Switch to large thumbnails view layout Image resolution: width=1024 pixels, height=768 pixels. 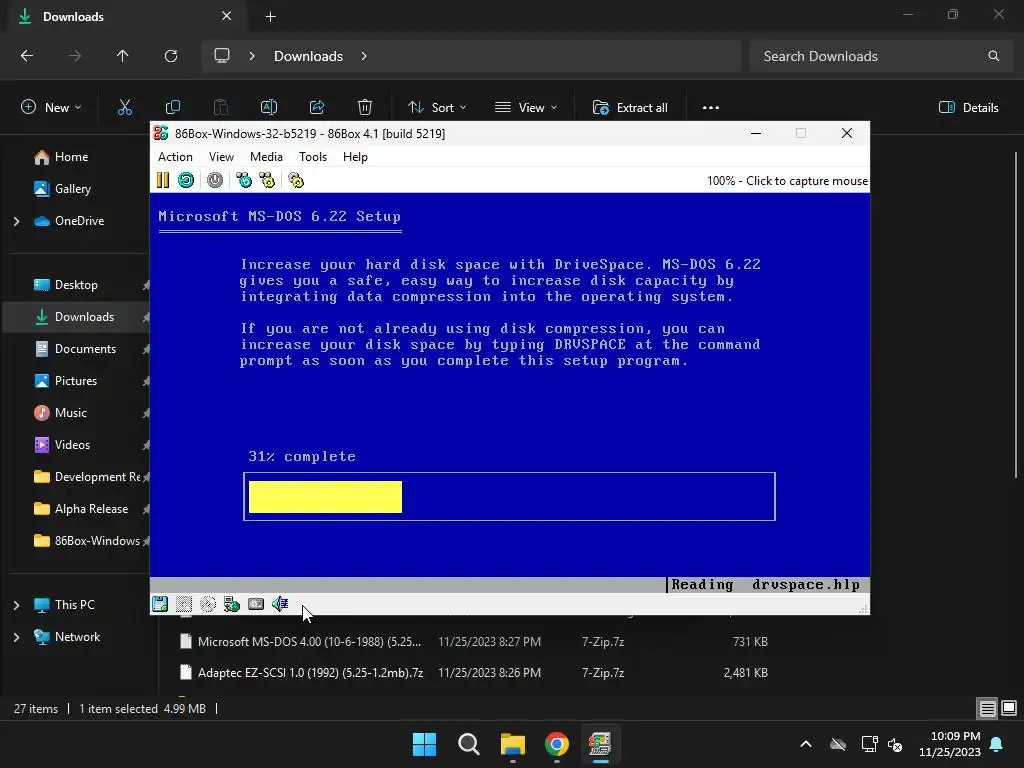tap(1009, 709)
